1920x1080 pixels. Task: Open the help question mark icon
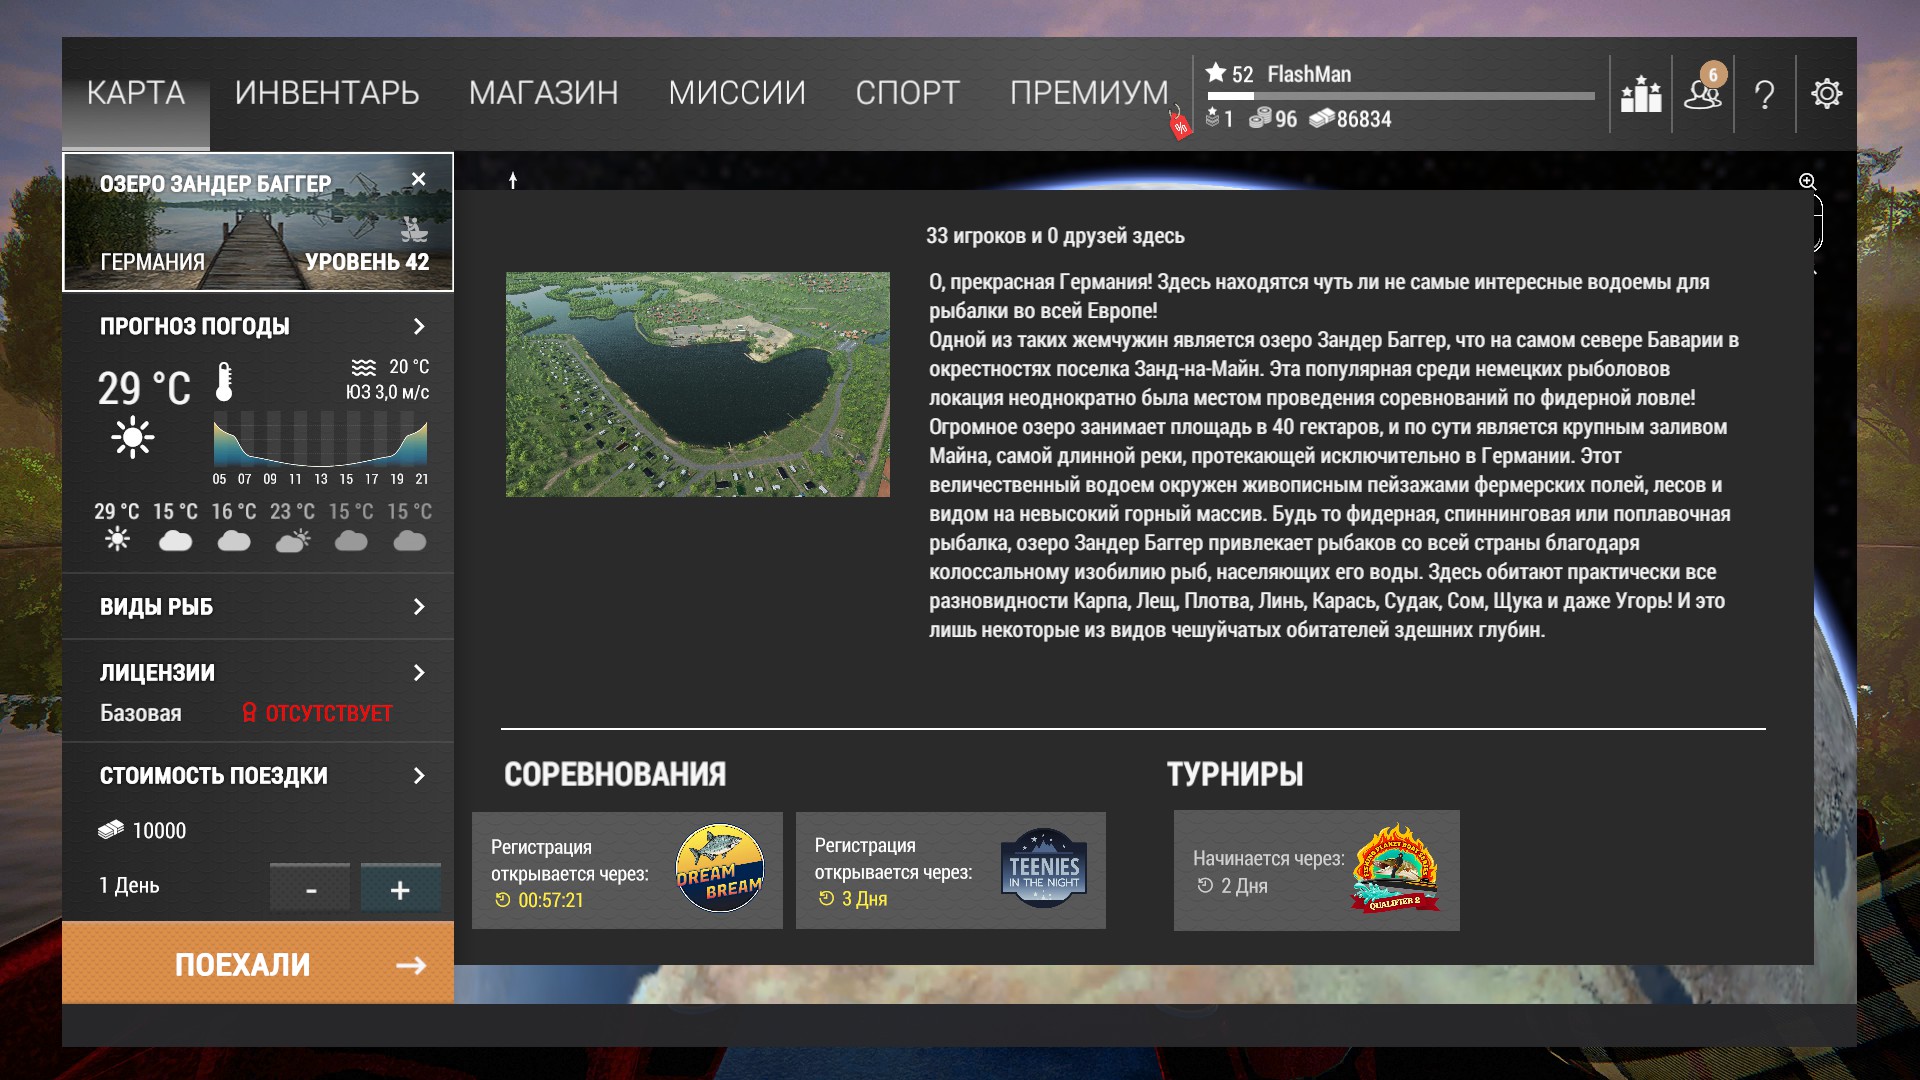click(x=1764, y=95)
